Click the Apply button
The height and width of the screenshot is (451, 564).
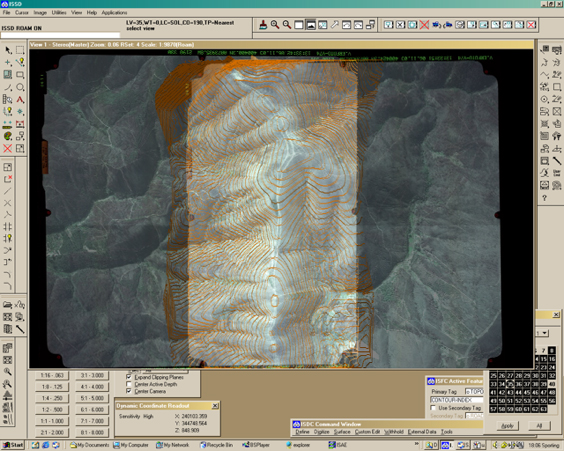click(507, 426)
